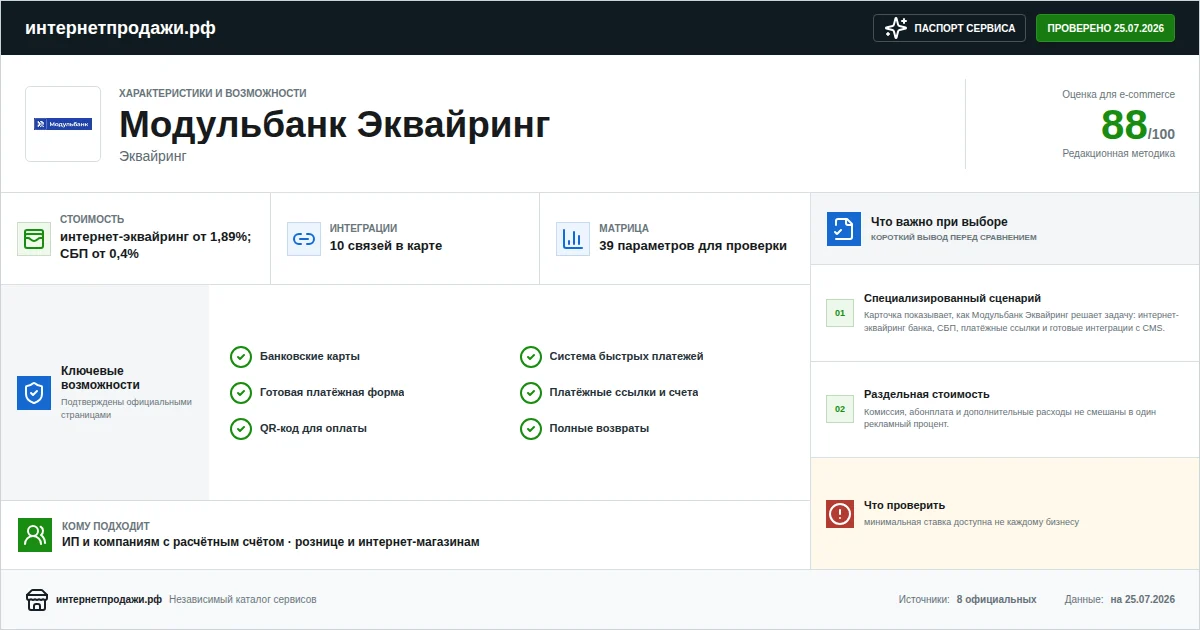Click the Ключевые возможности heading
Viewport: 1200px width, 630px height.
(100, 378)
